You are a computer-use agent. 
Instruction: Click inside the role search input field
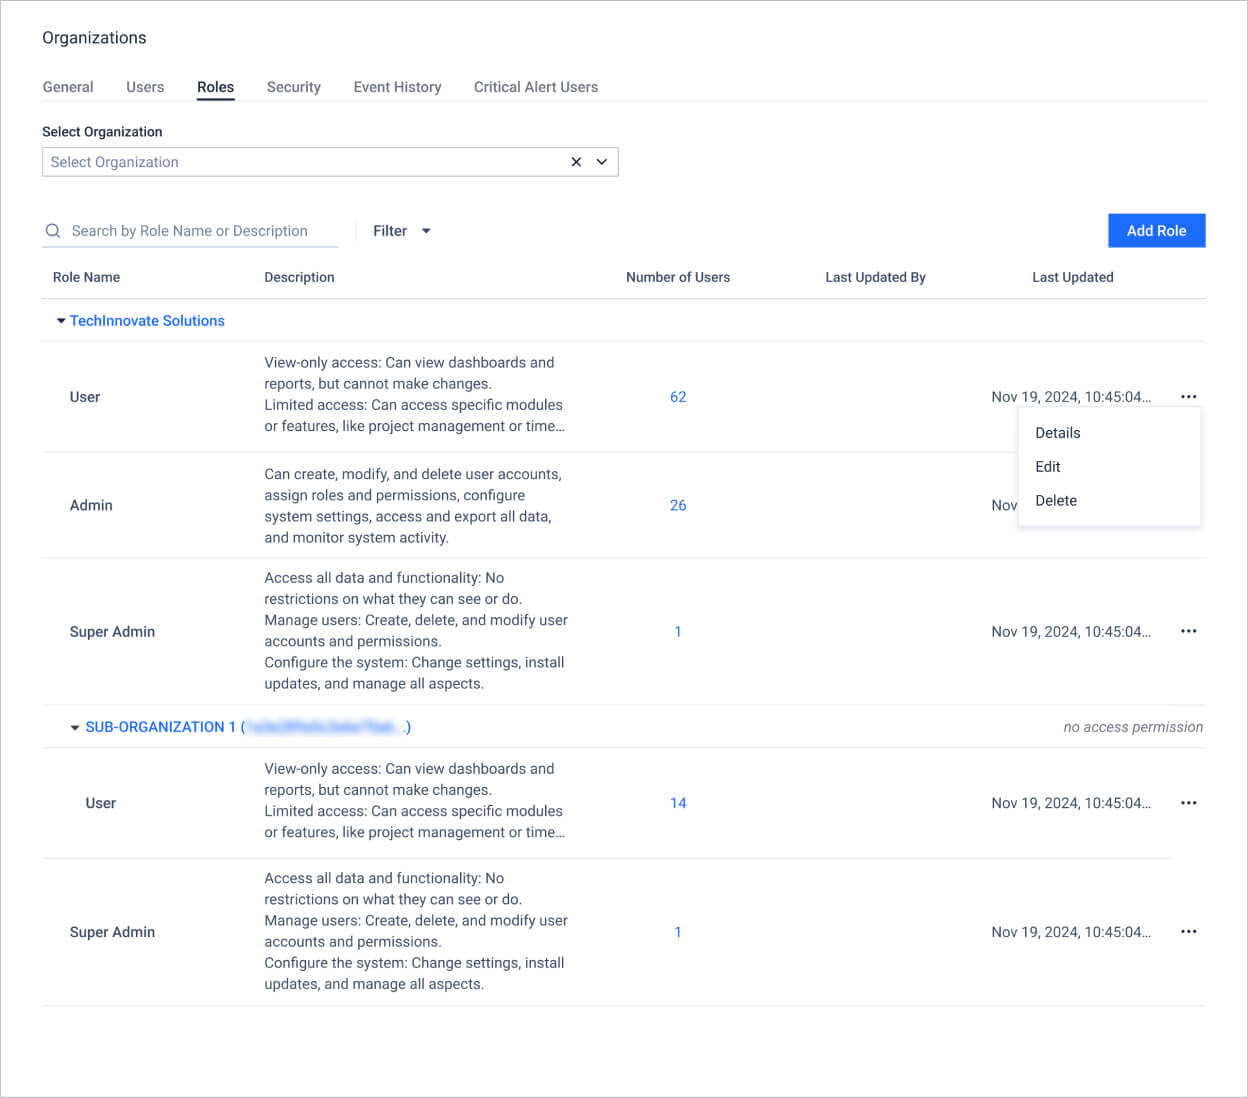(190, 230)
